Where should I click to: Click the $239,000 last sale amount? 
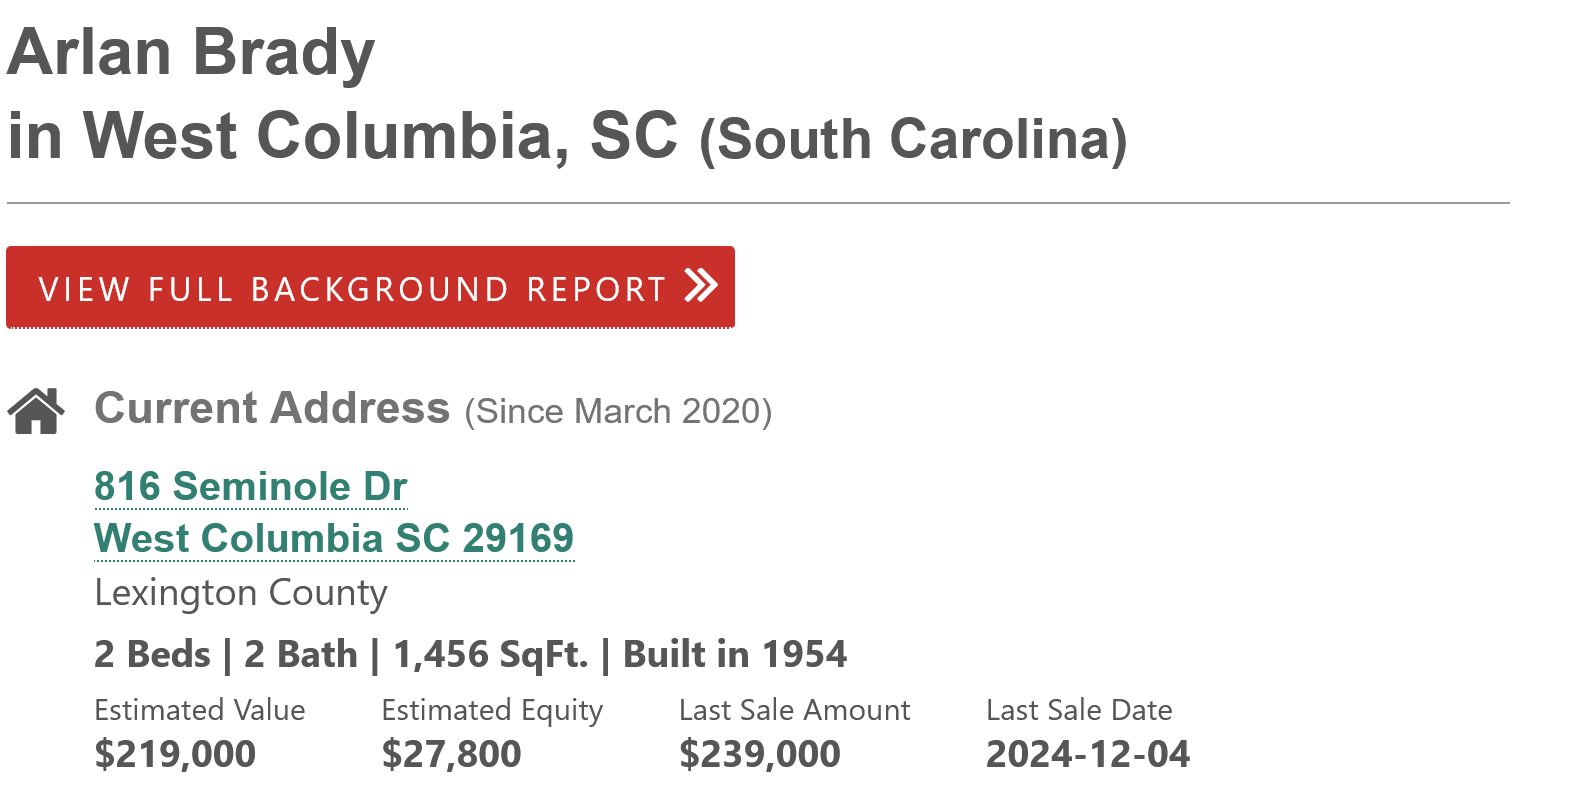[x=759, y=754]
